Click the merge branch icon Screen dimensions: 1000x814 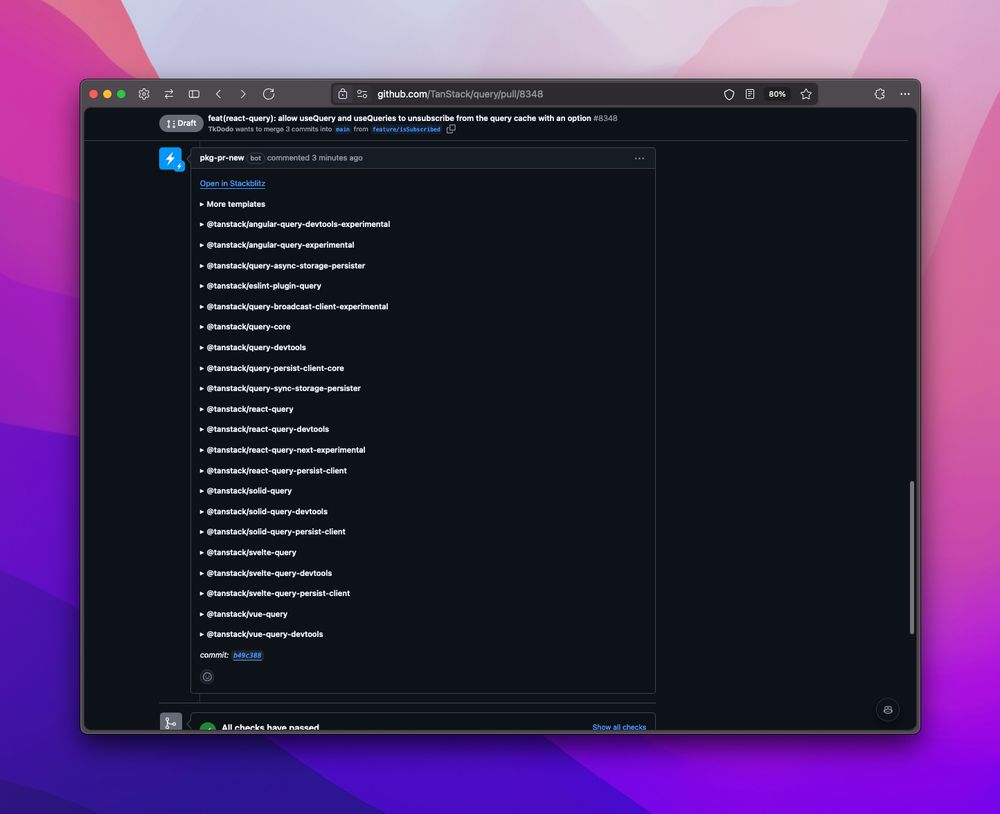(x=170, y=723)
